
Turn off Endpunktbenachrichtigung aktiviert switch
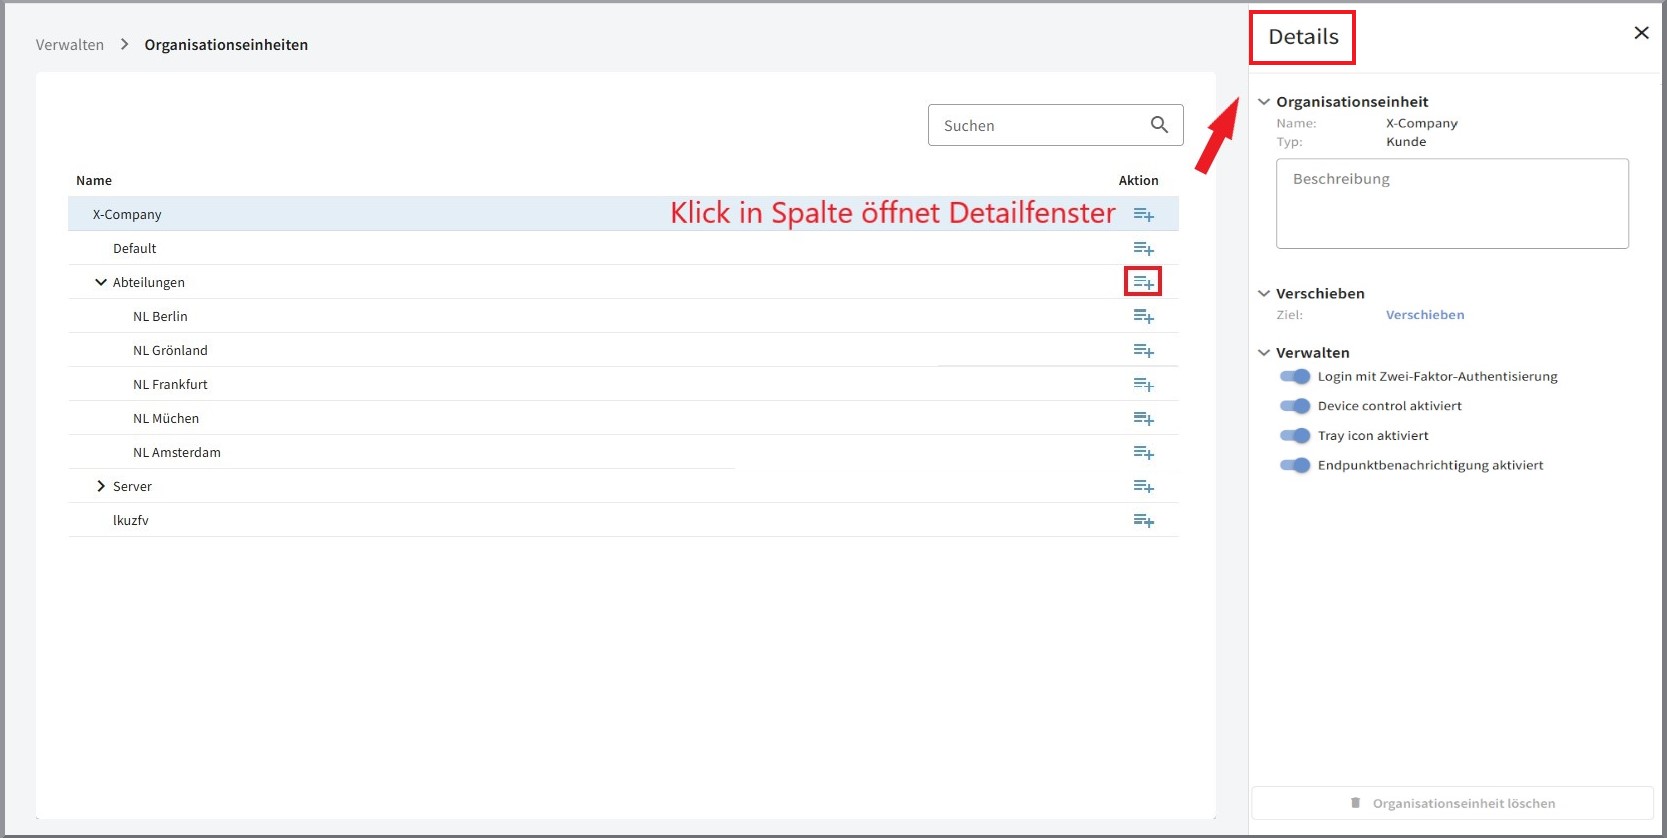coord(1295,465)
